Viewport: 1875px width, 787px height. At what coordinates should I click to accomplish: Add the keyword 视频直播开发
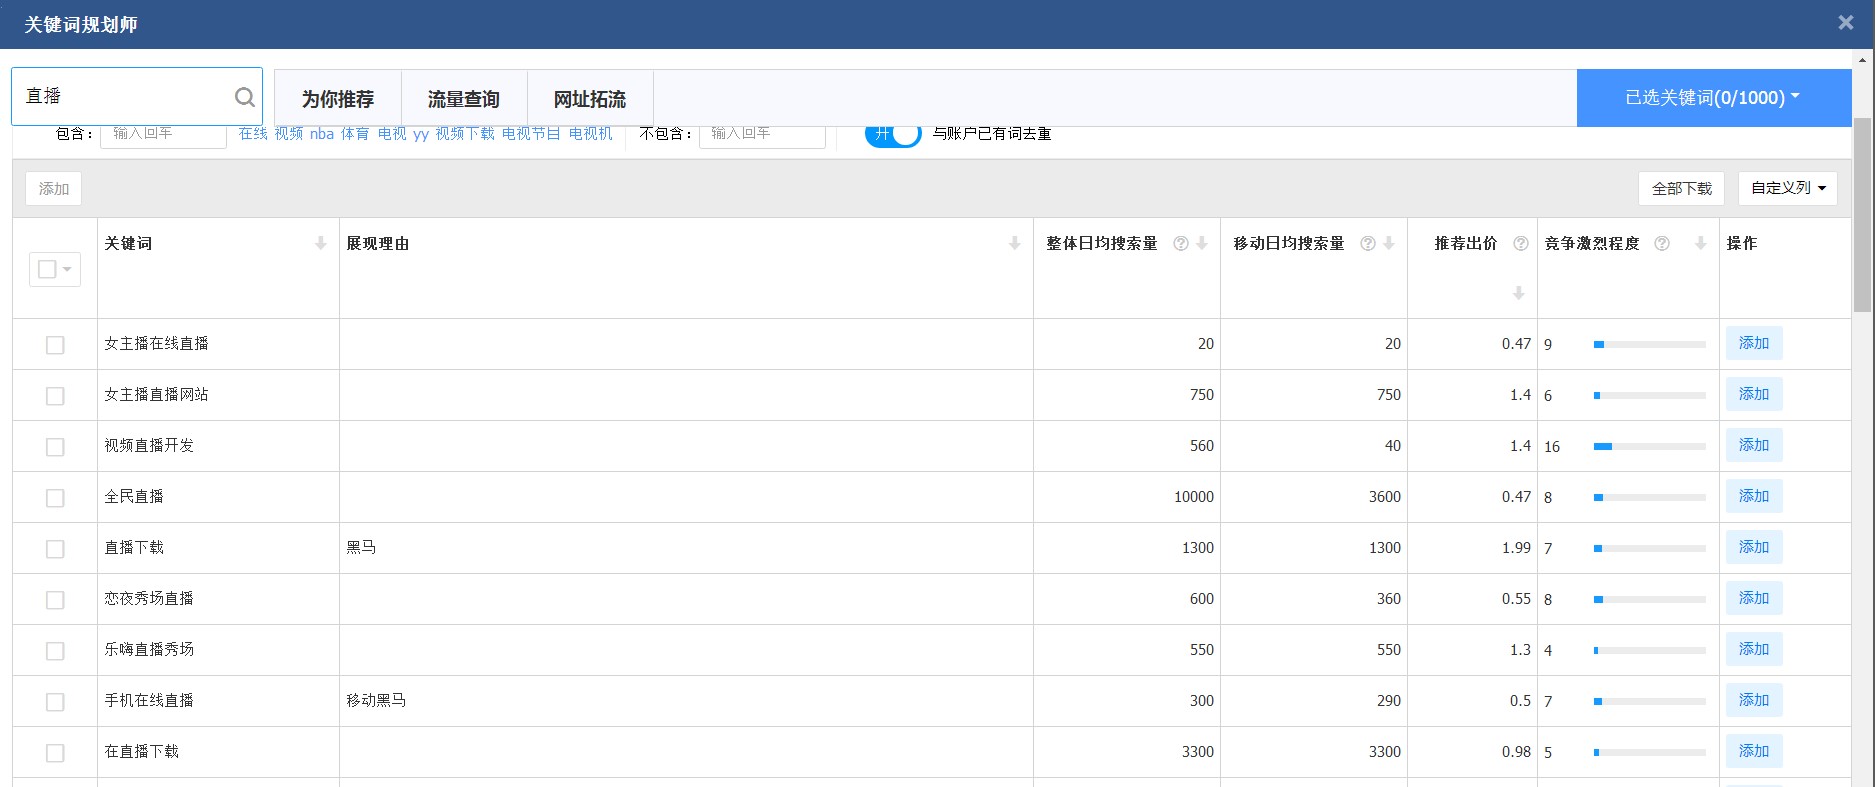tap(1754, 445)
